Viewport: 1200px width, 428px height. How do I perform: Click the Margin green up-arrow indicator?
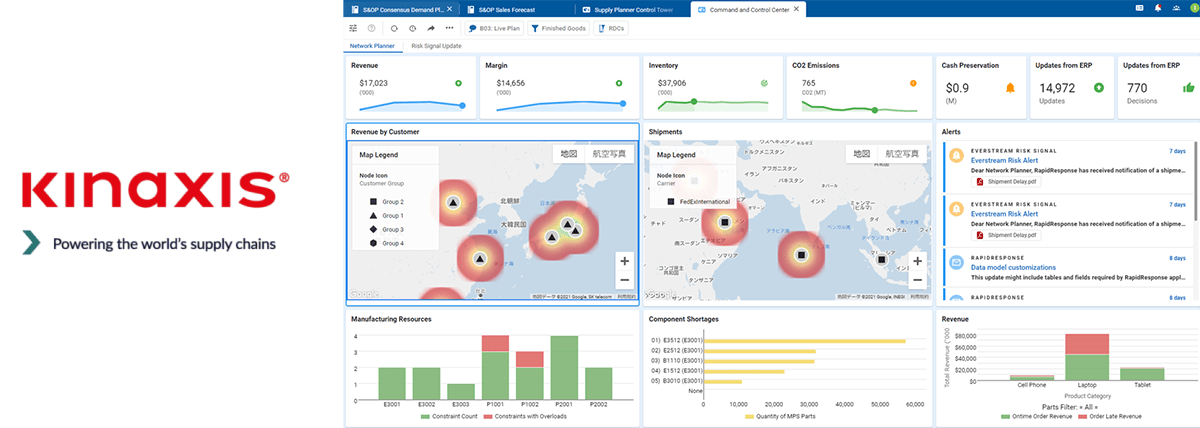click(619, 84)
